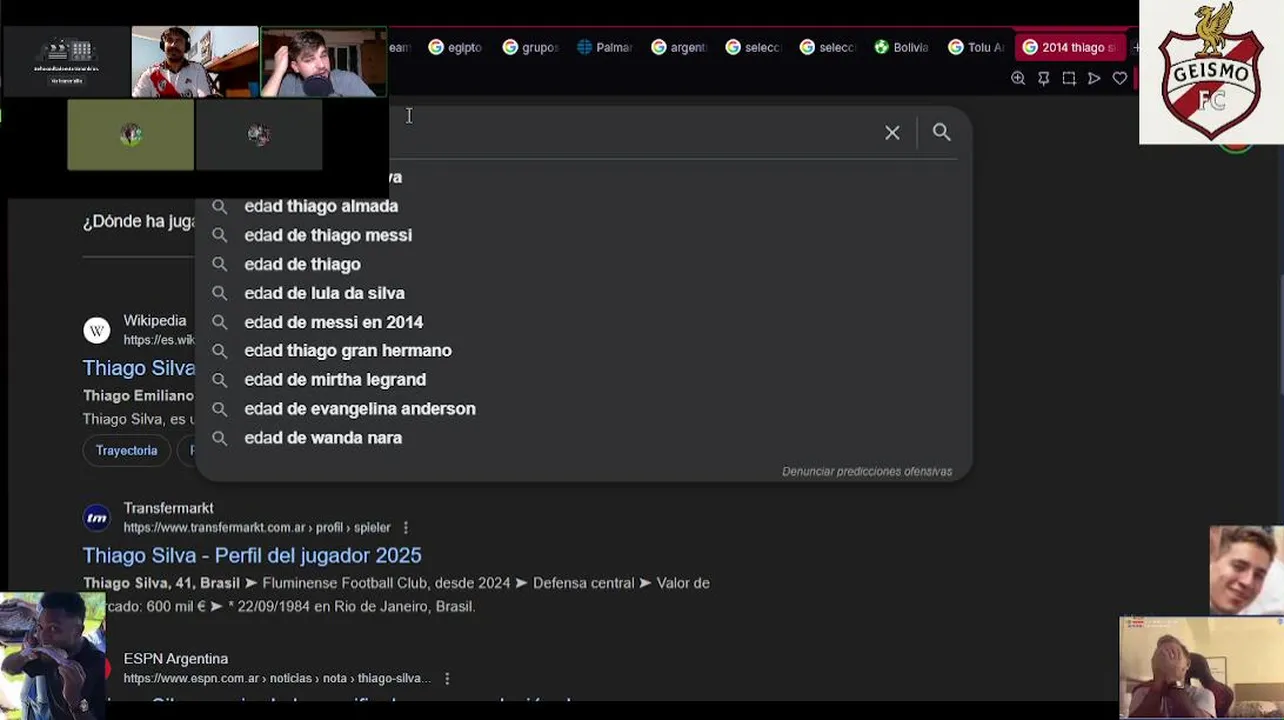Click the webcam thumbnail with hands on face
Image resolution: width=1284 pixels, height=720 pixels.
tap(1201, 667)
